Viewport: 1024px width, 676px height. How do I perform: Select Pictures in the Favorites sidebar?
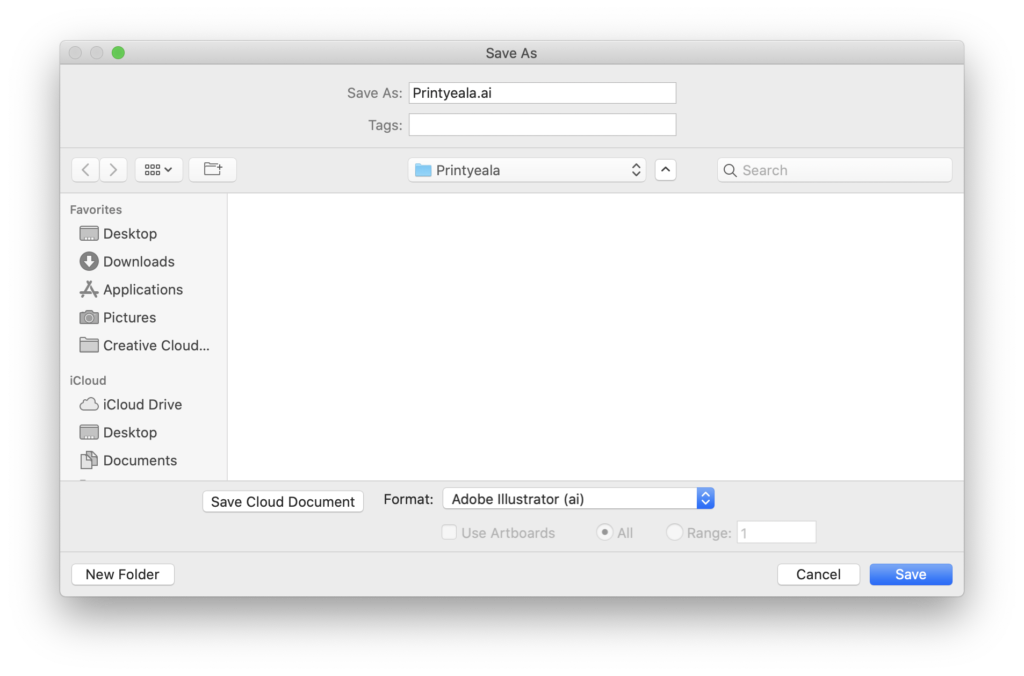coord(129,318)
